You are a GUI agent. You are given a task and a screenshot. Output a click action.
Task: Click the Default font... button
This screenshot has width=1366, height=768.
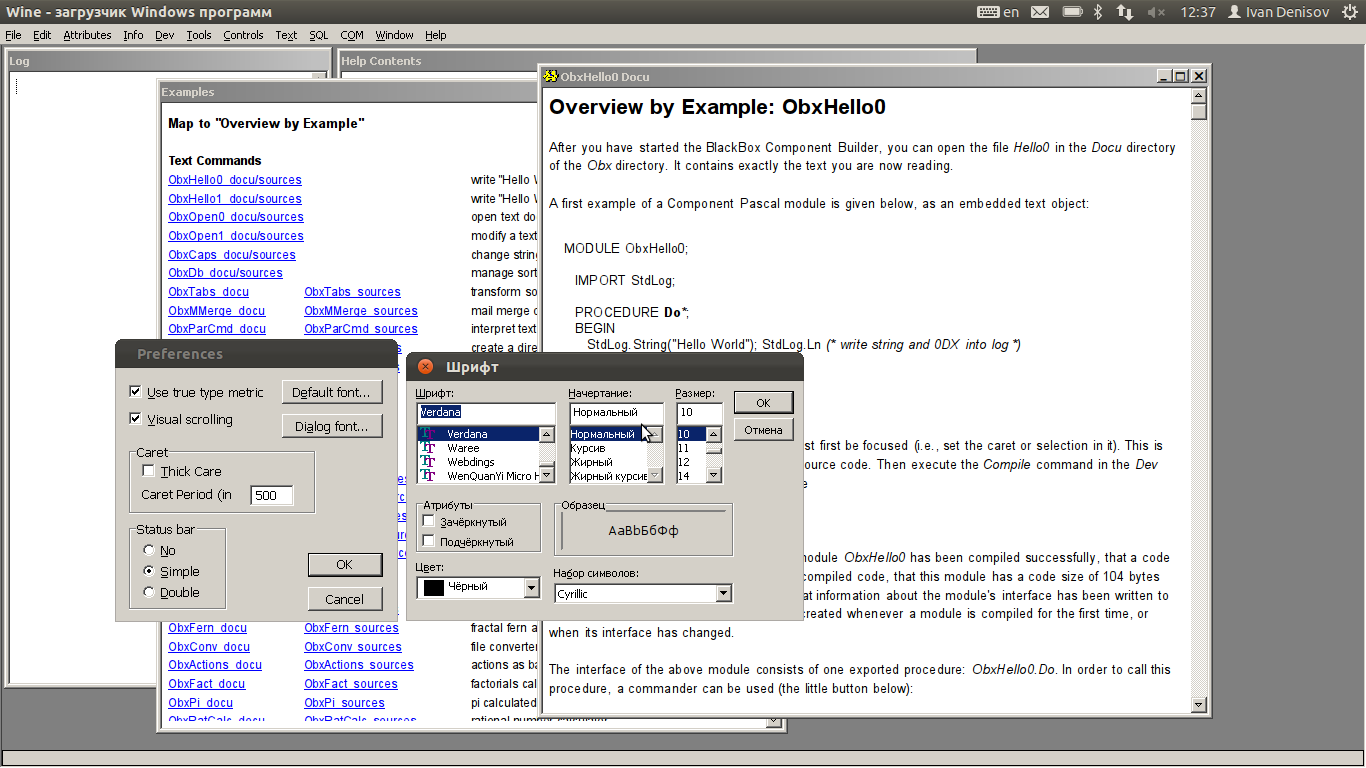point(332,392)
